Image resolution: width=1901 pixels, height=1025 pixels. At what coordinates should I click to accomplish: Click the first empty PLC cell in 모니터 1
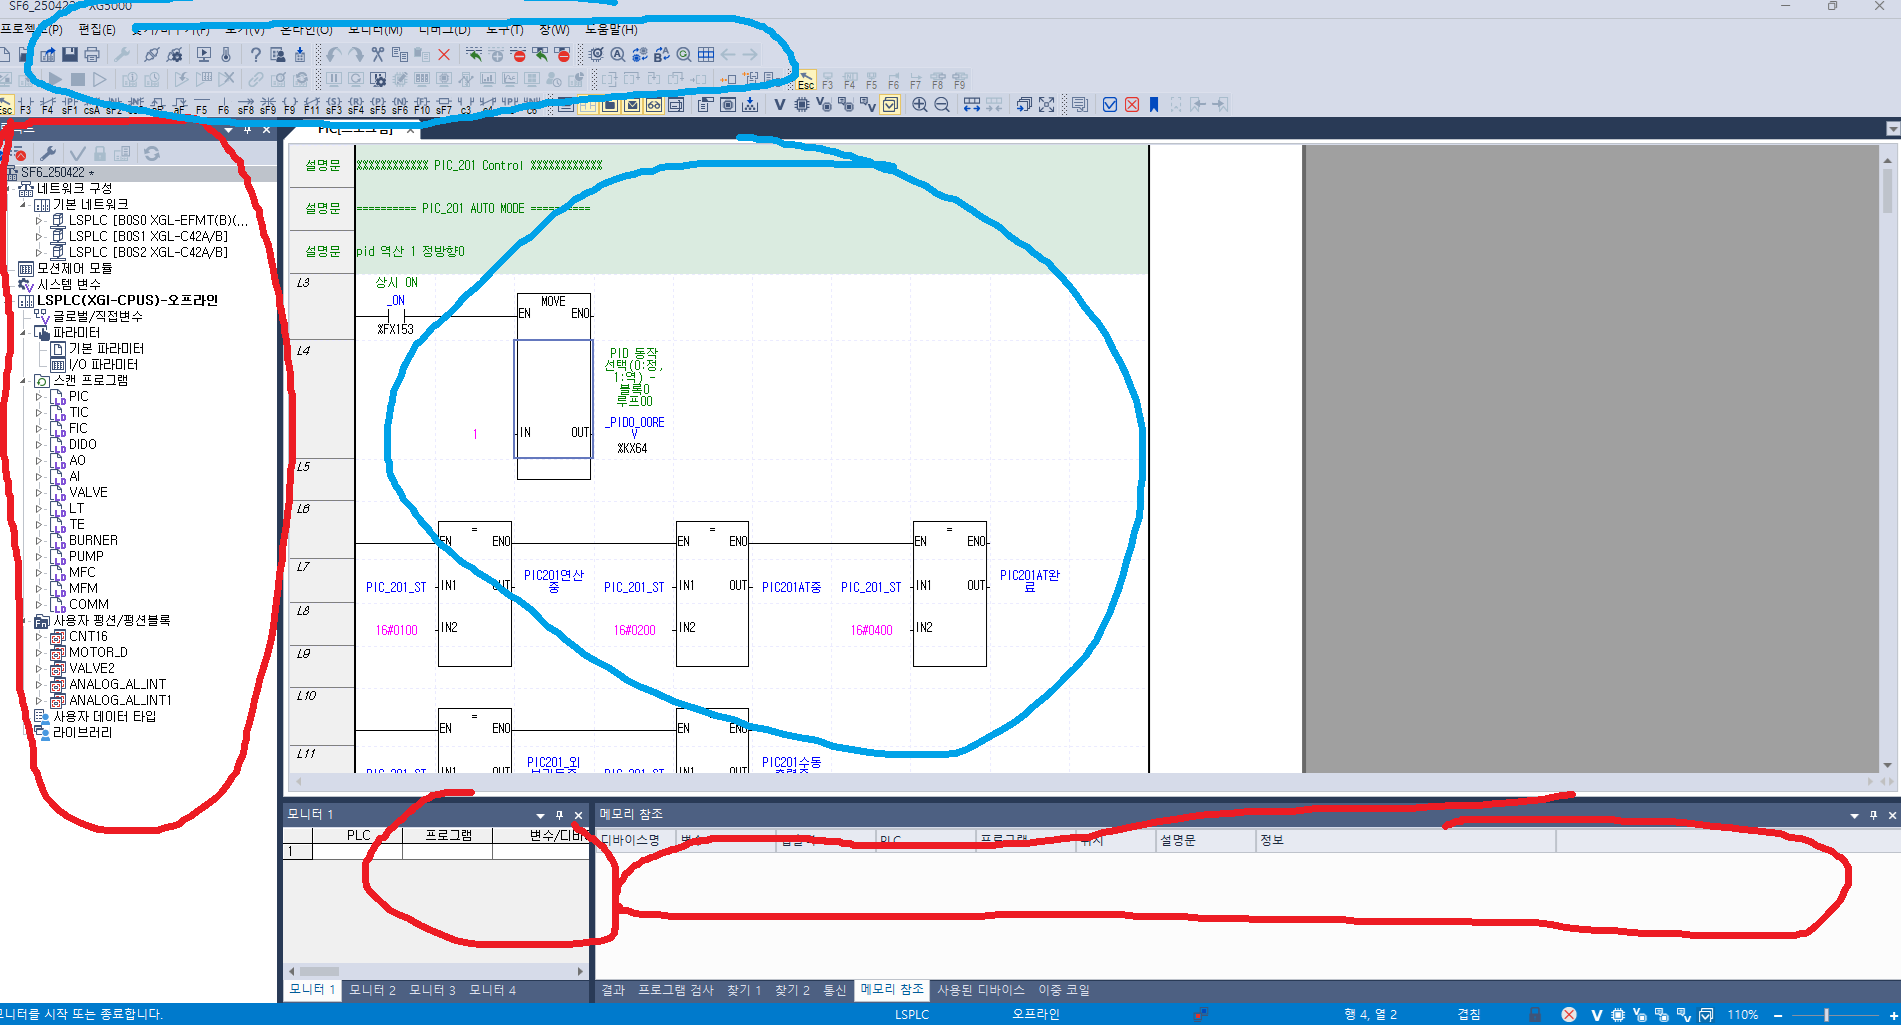point(357,852)
